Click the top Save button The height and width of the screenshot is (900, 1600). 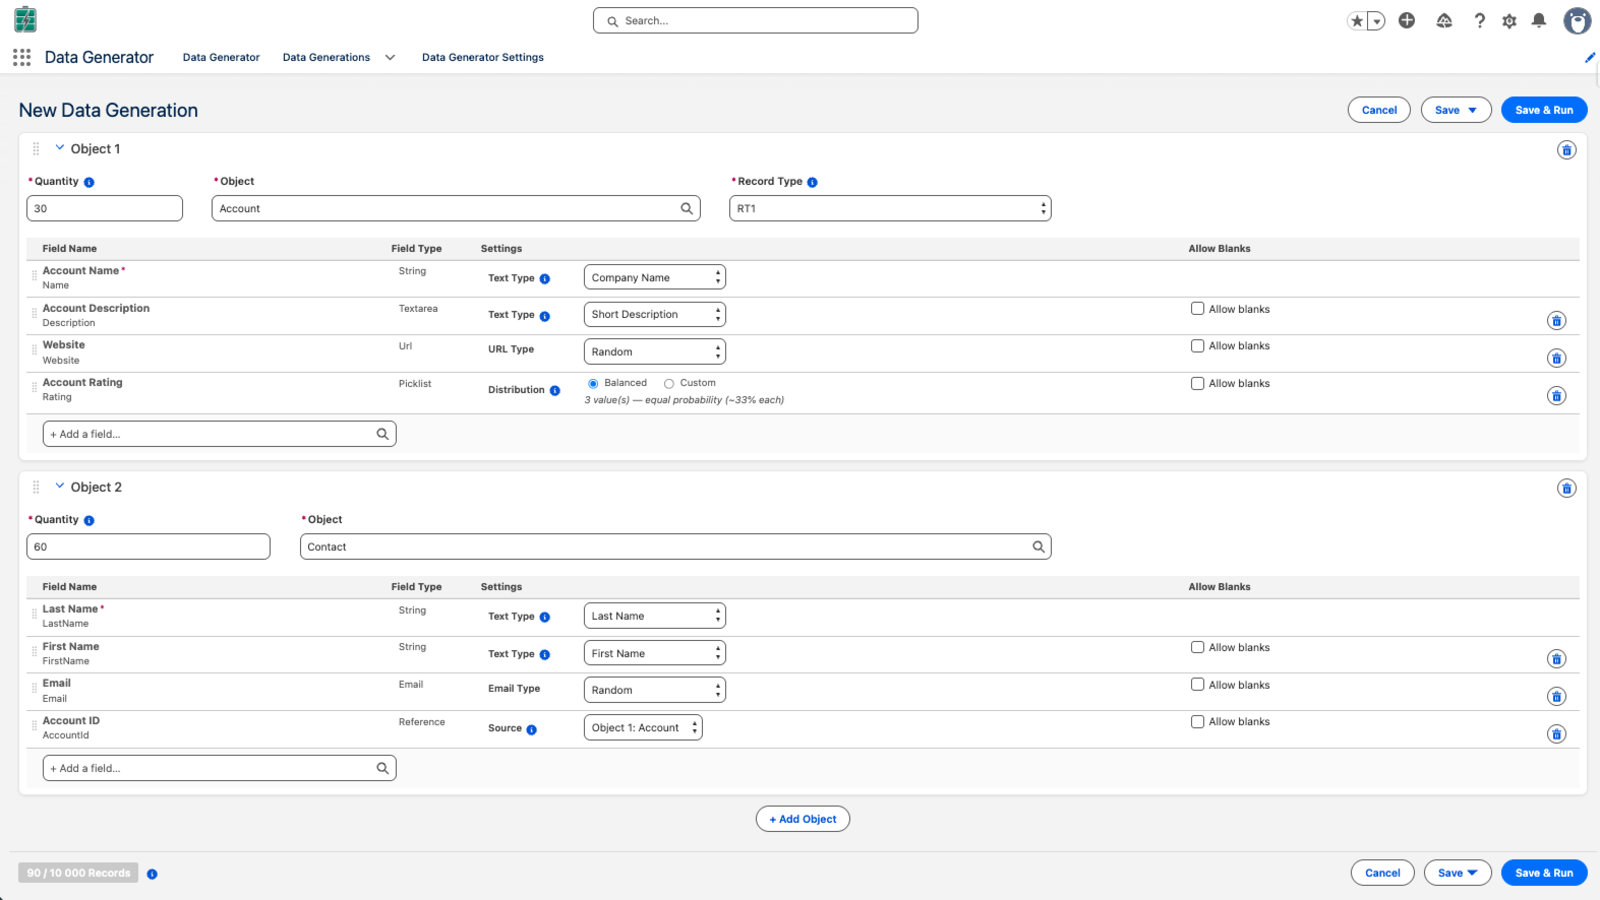click(x=1456, y=110)
